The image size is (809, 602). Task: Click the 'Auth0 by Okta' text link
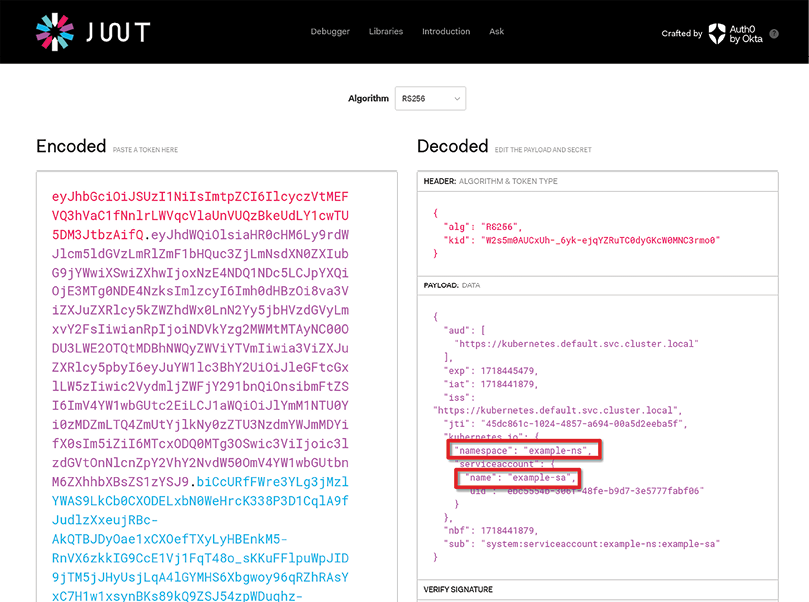pos(747,33)
